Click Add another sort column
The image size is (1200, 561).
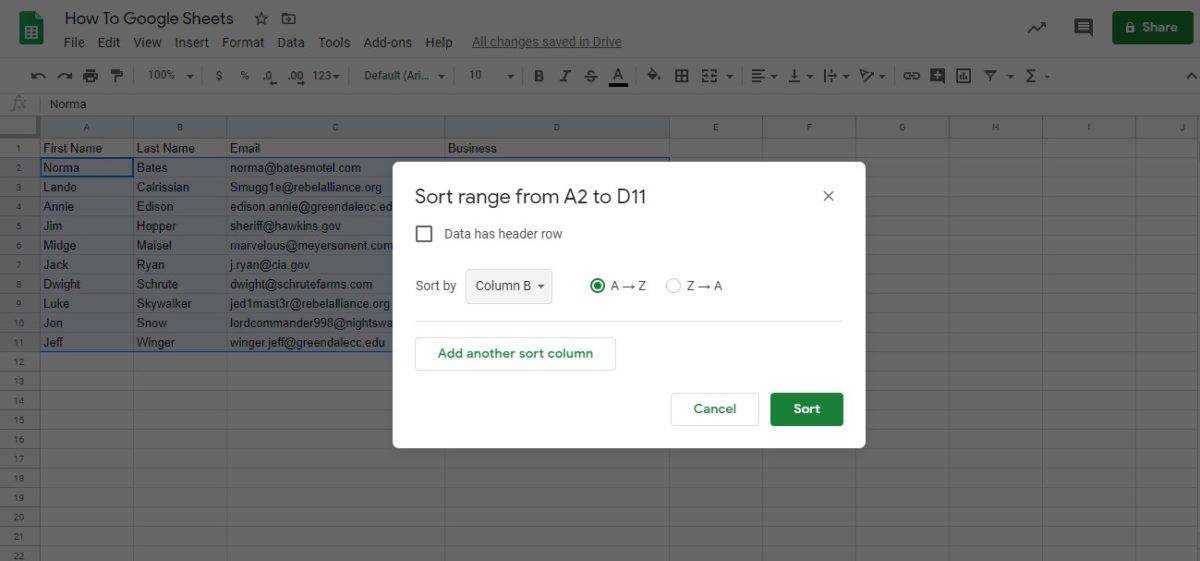[515, 354]
